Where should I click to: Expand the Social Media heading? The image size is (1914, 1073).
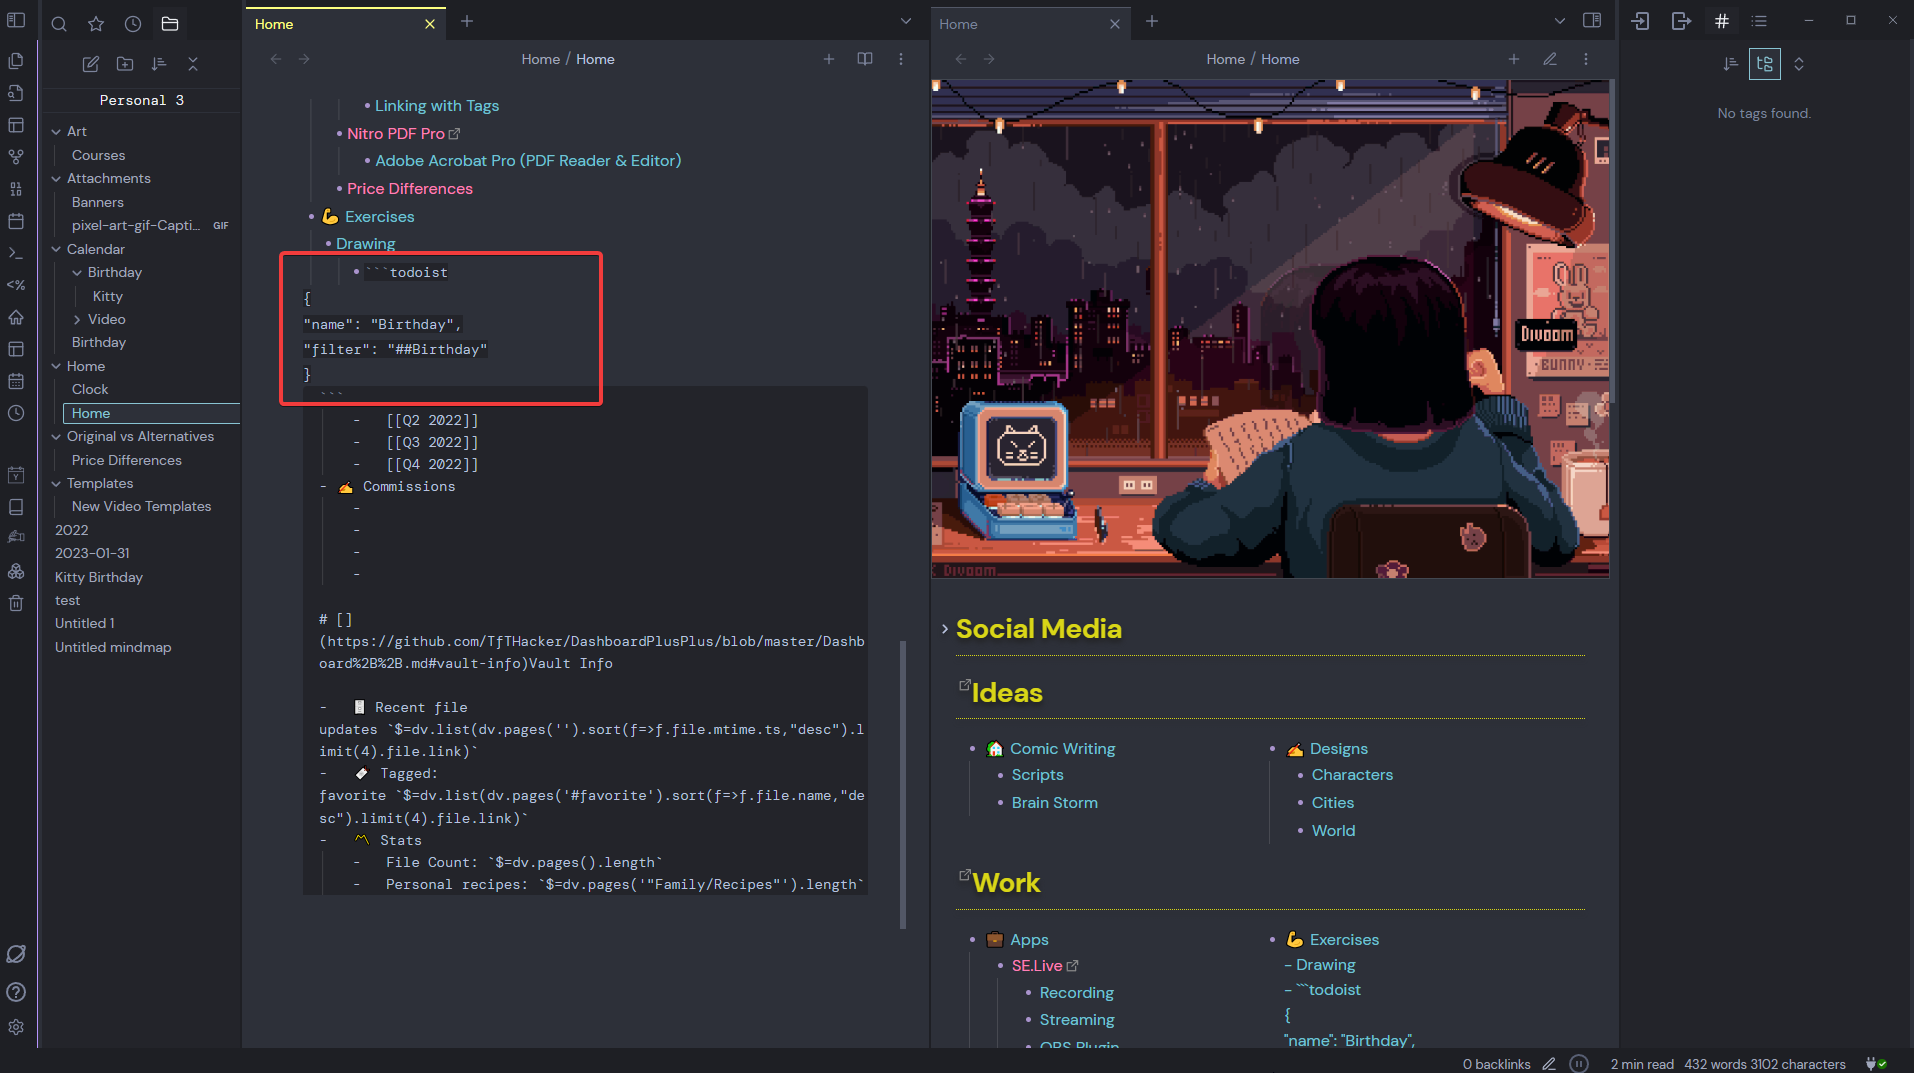[x=944, y=629]
